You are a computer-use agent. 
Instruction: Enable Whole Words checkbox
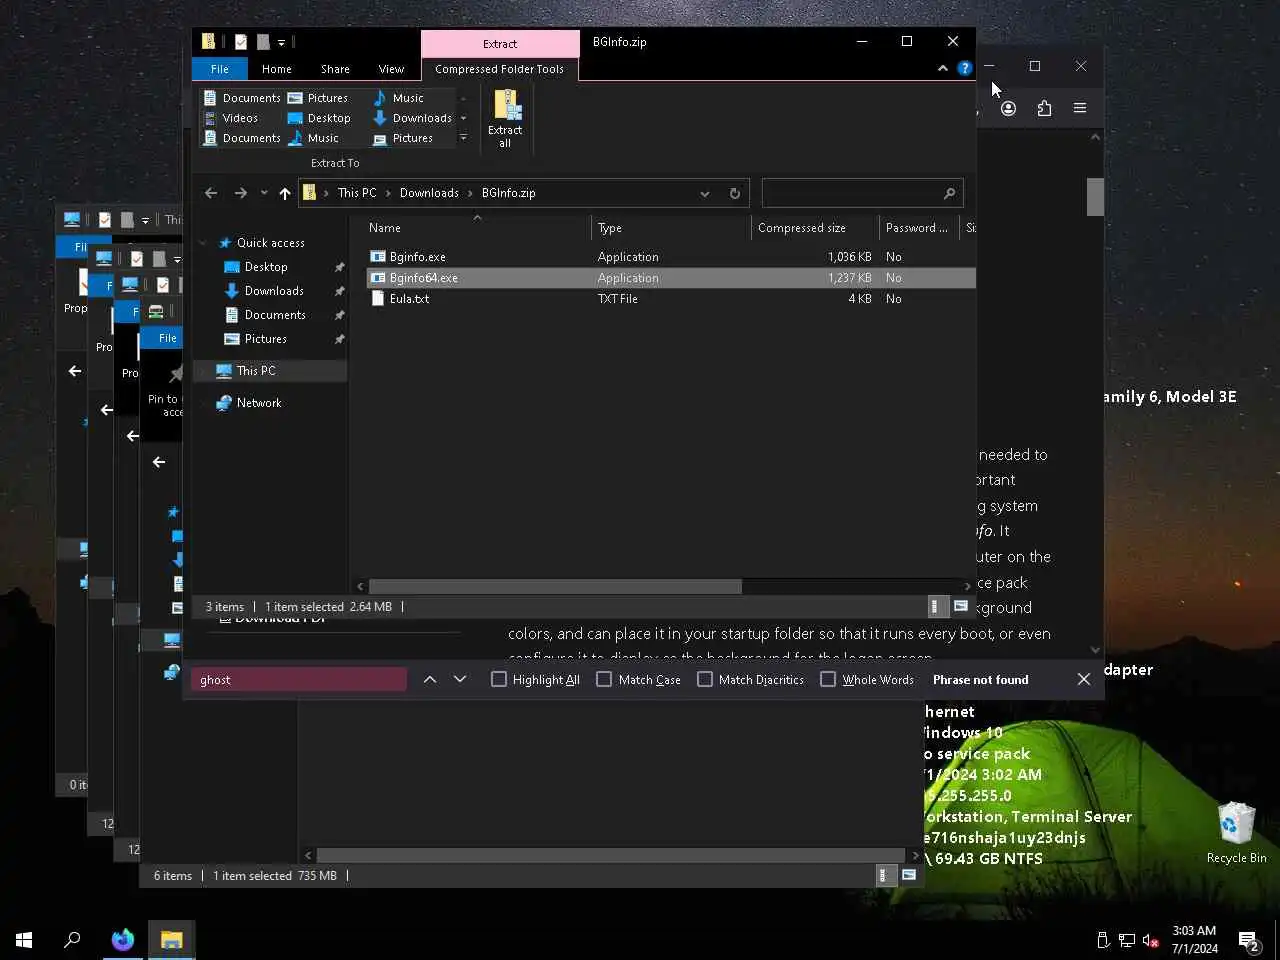tap(828, 679)
